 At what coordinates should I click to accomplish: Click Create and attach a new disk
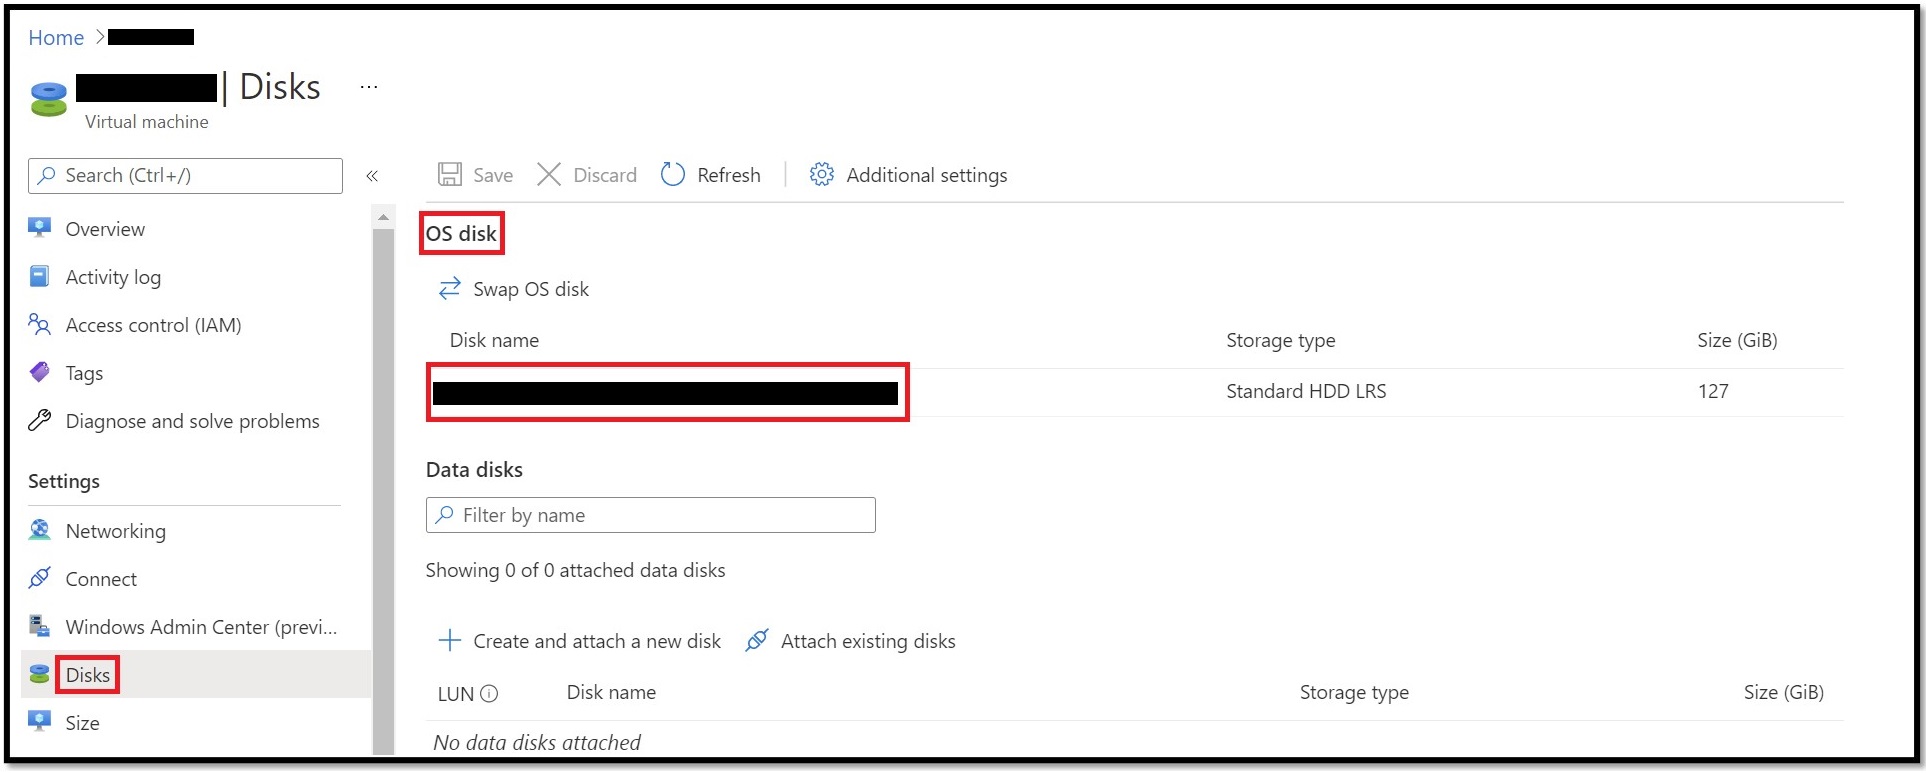[x=580, y=641]
